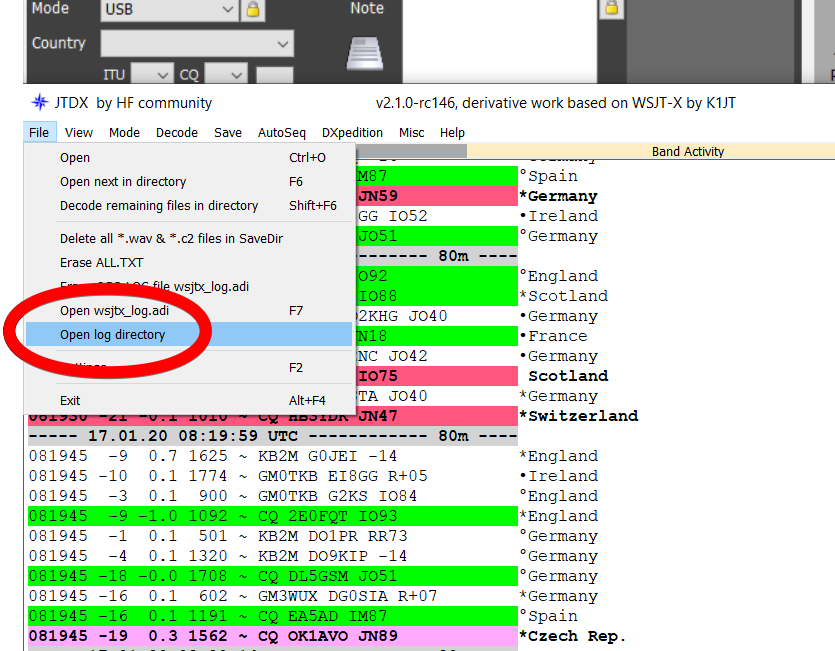Open the AutoSeq menu
The width and height of the screenshot is (835, 651).
coord(282,133)
